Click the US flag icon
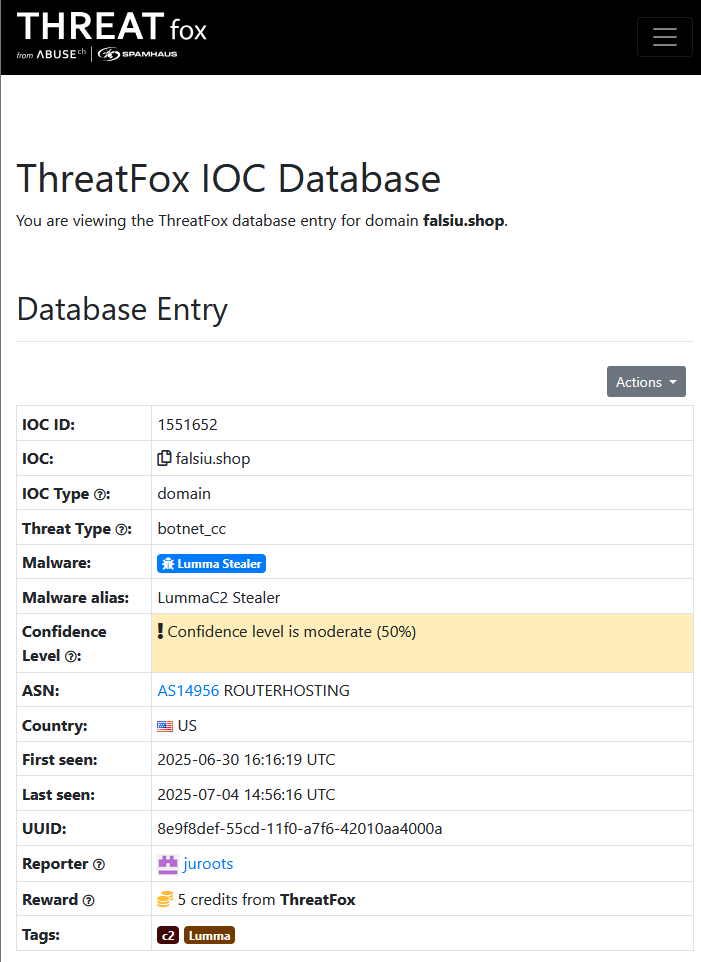Viewport: 701px width, 962px height. (165, 726)
